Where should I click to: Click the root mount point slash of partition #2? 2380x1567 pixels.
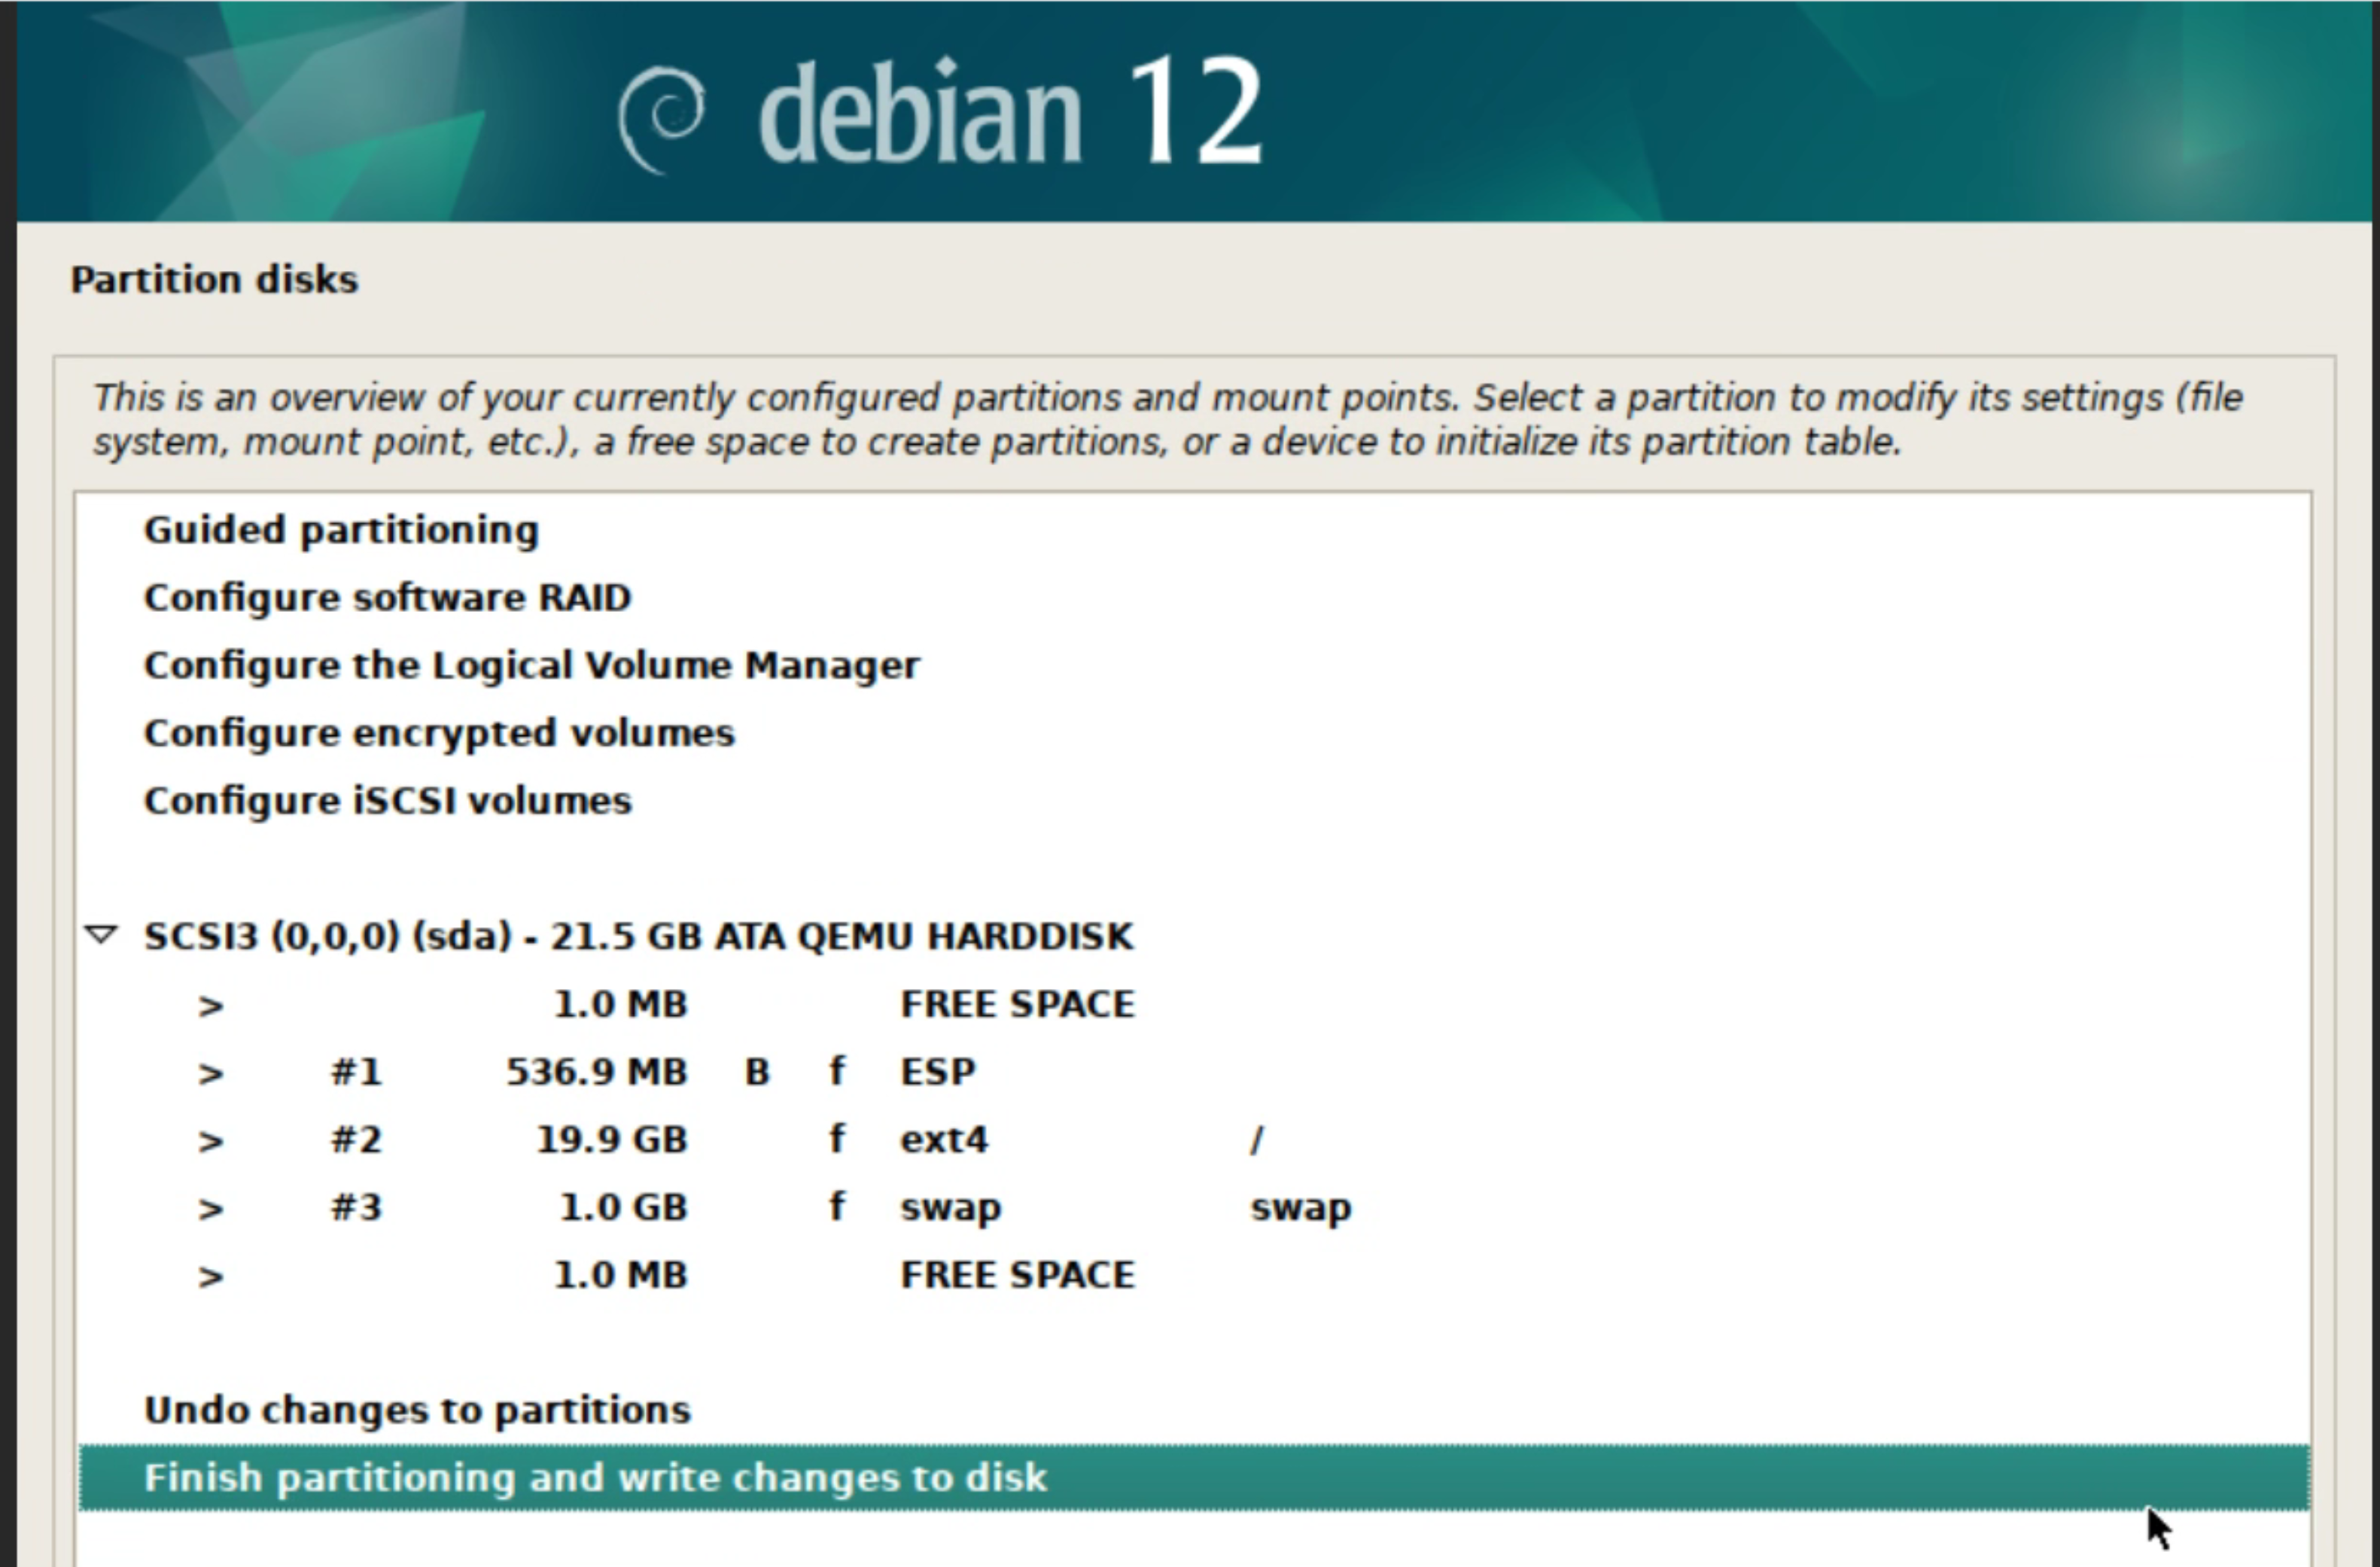tap(1257, 1140)
